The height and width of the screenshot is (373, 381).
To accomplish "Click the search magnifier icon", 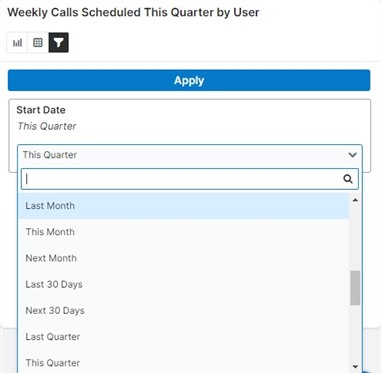I will tap(348, 179).
